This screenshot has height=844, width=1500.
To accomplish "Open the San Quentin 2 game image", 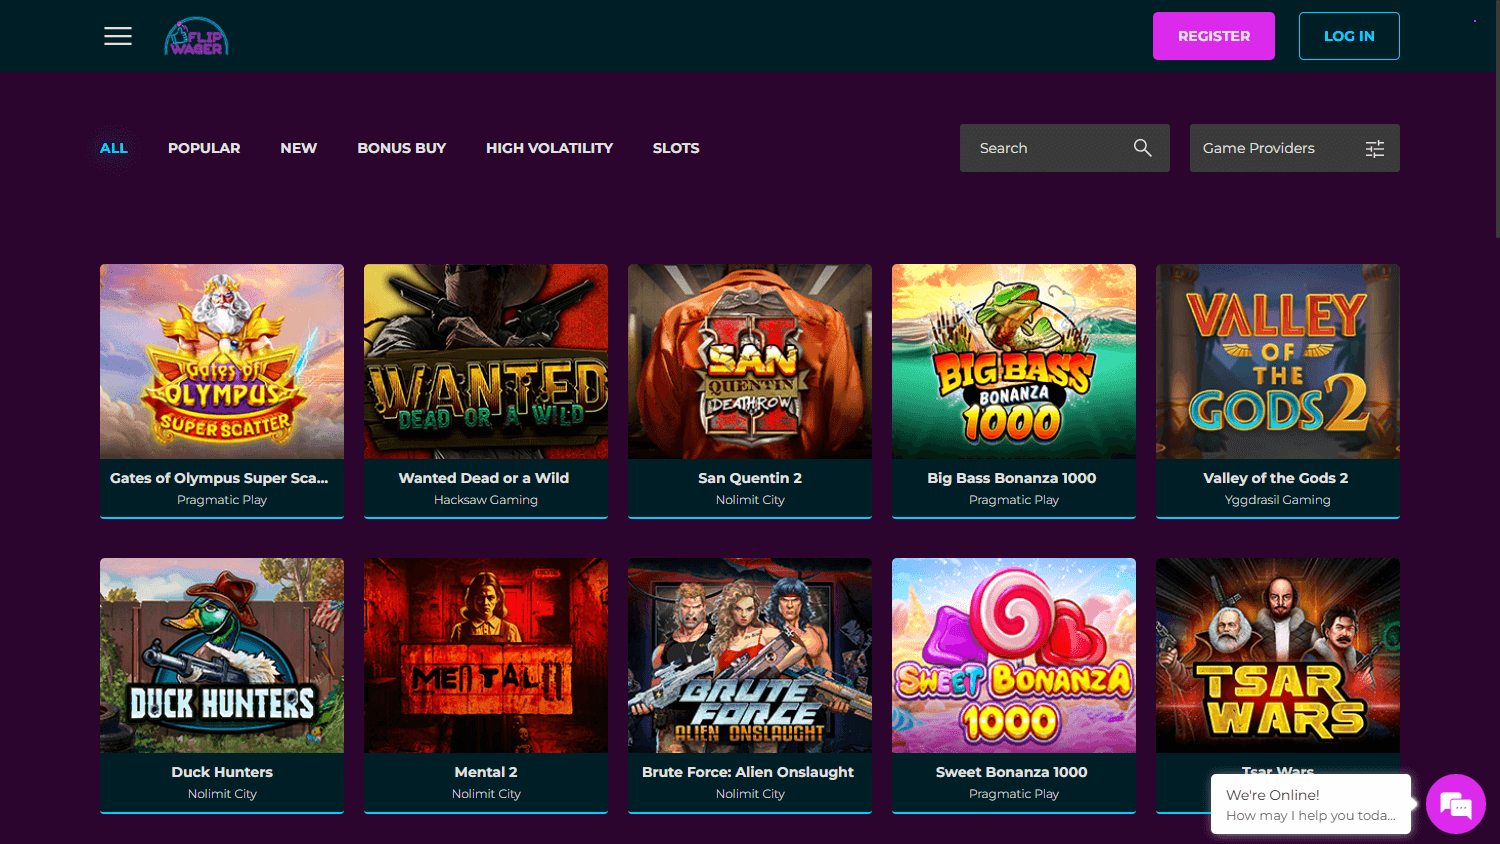I will pos(750,361).
